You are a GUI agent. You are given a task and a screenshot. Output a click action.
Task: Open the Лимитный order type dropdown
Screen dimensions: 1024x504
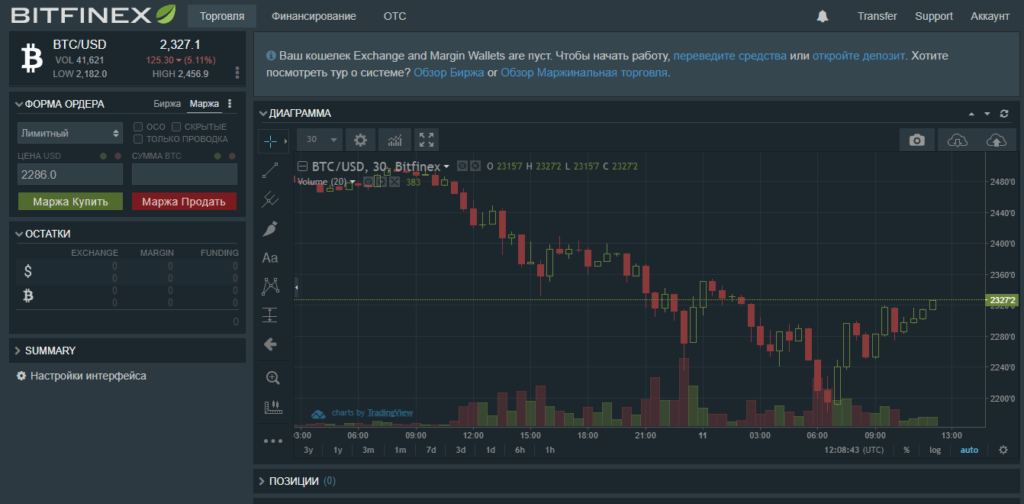tap(70, 133)
